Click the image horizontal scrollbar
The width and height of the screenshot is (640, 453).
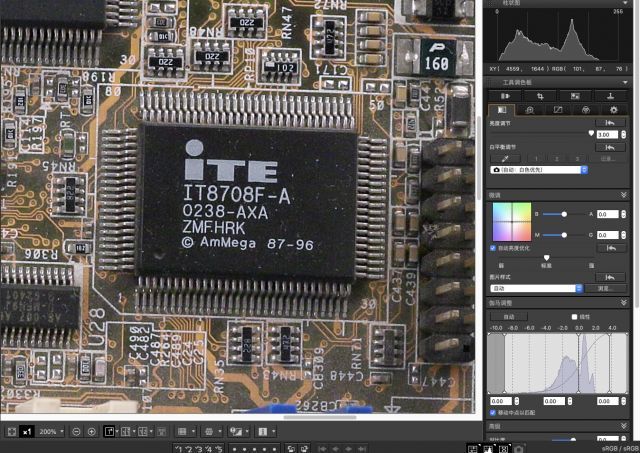320,417
